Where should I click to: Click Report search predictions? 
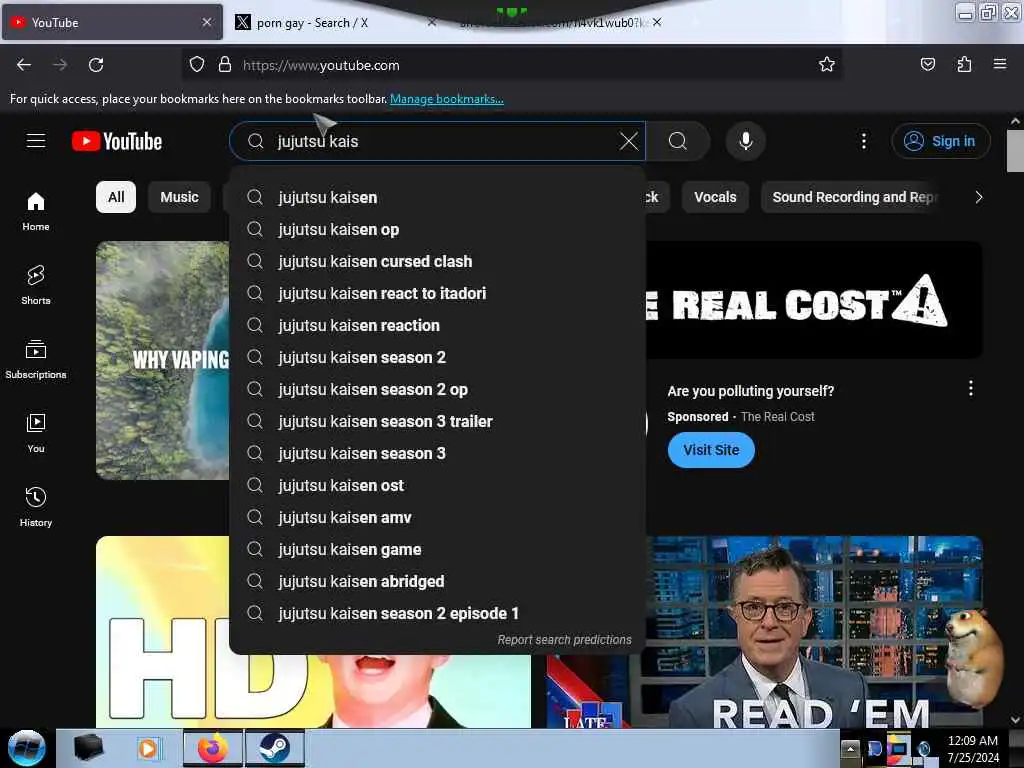[x=564, y=640]
